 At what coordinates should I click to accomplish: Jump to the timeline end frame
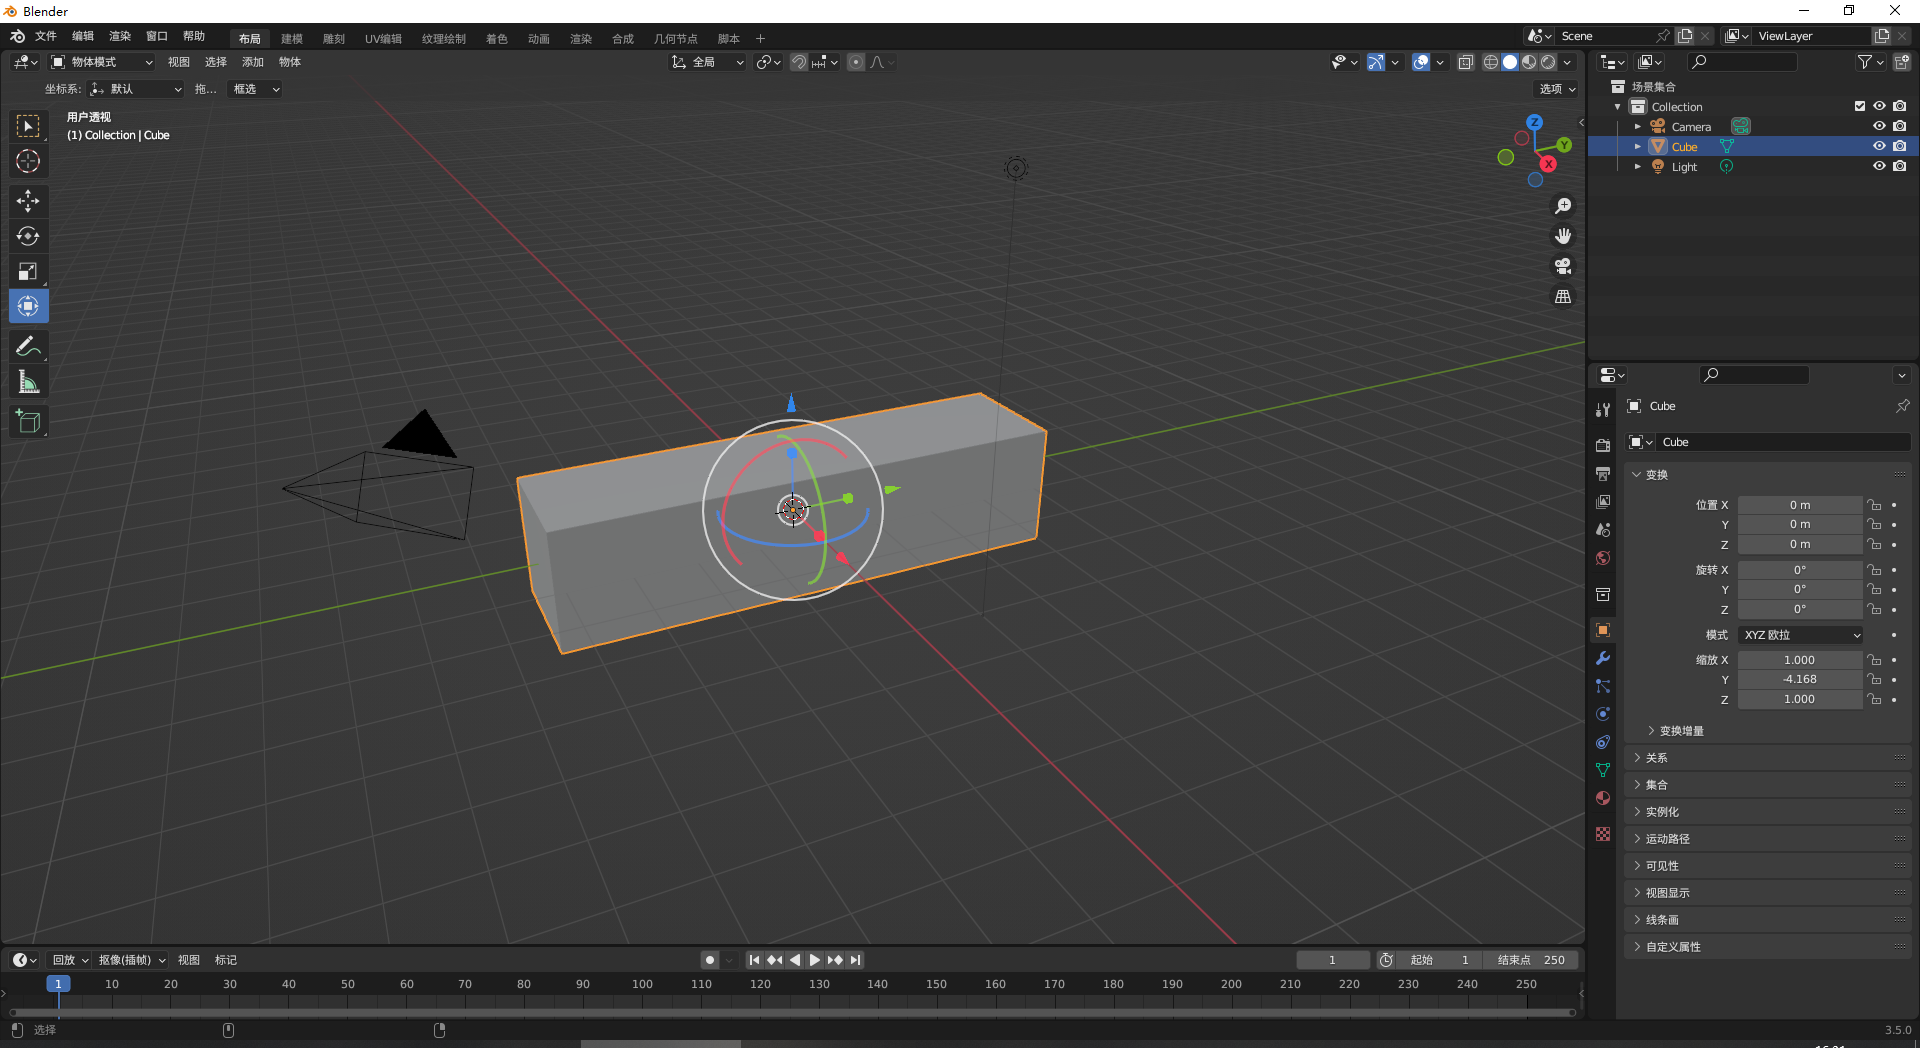(855, 960)
